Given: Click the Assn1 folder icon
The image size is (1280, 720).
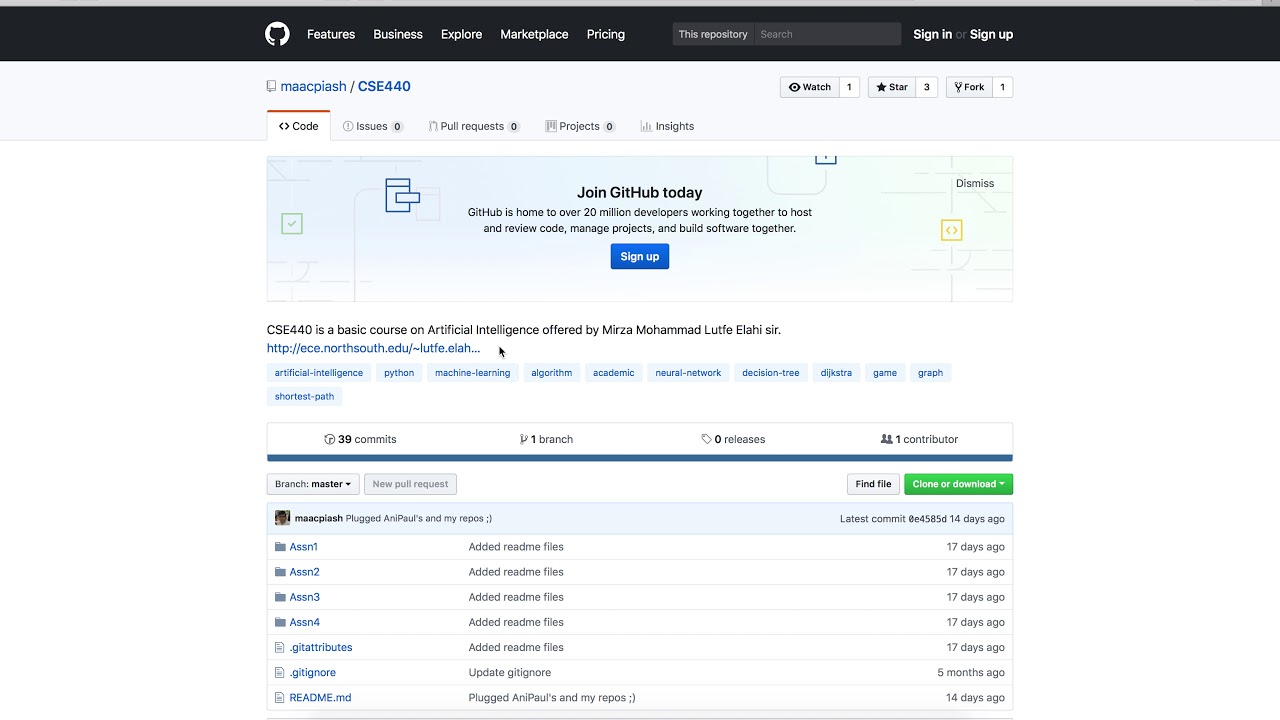Looking at the screenshot, I should point(280,547).
